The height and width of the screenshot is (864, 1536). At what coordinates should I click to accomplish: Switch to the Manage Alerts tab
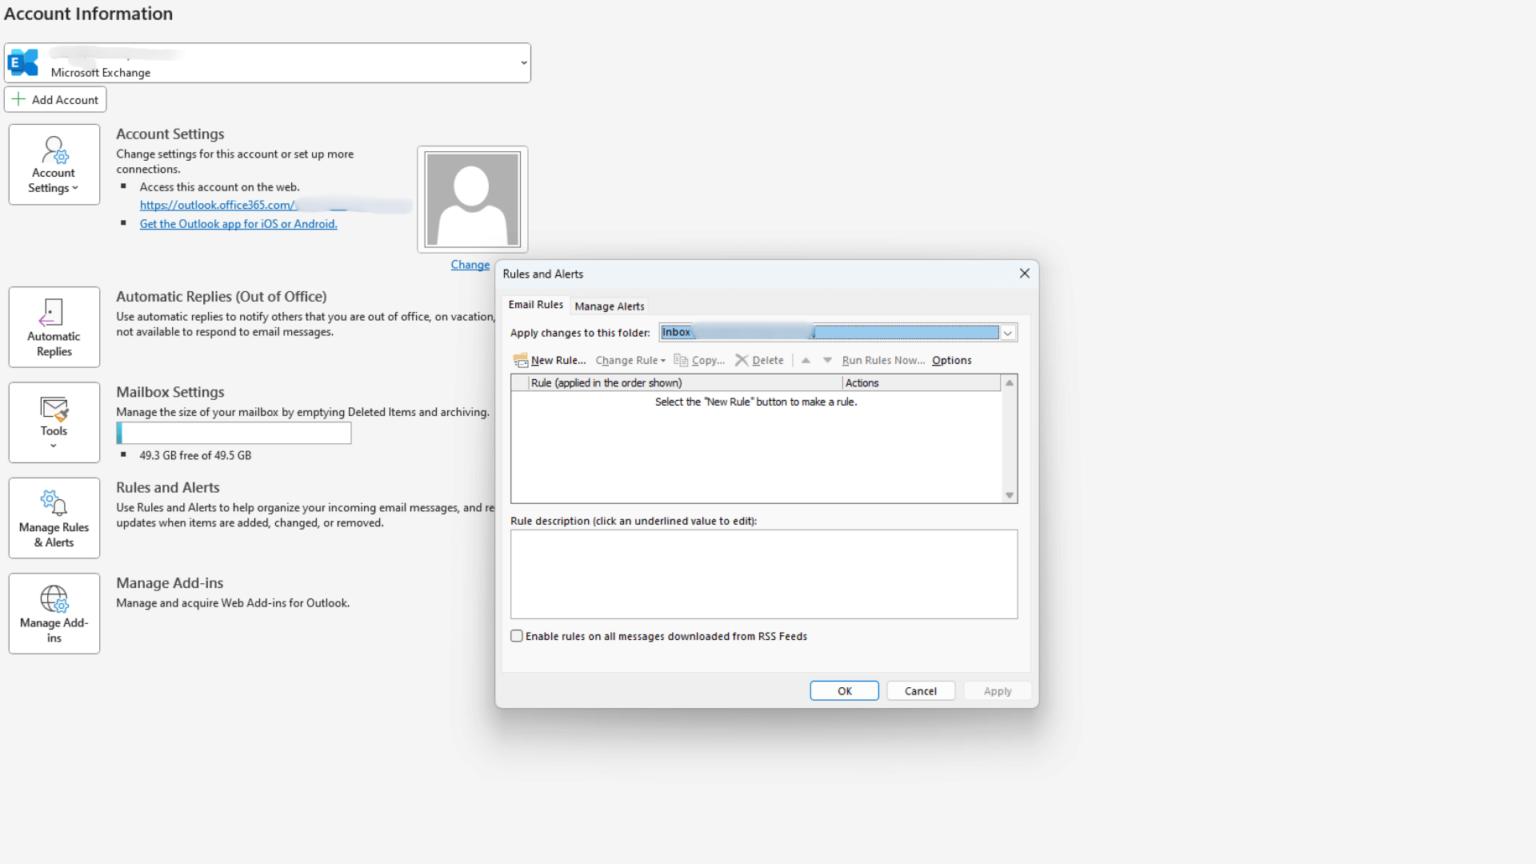(x=609, y=306)
